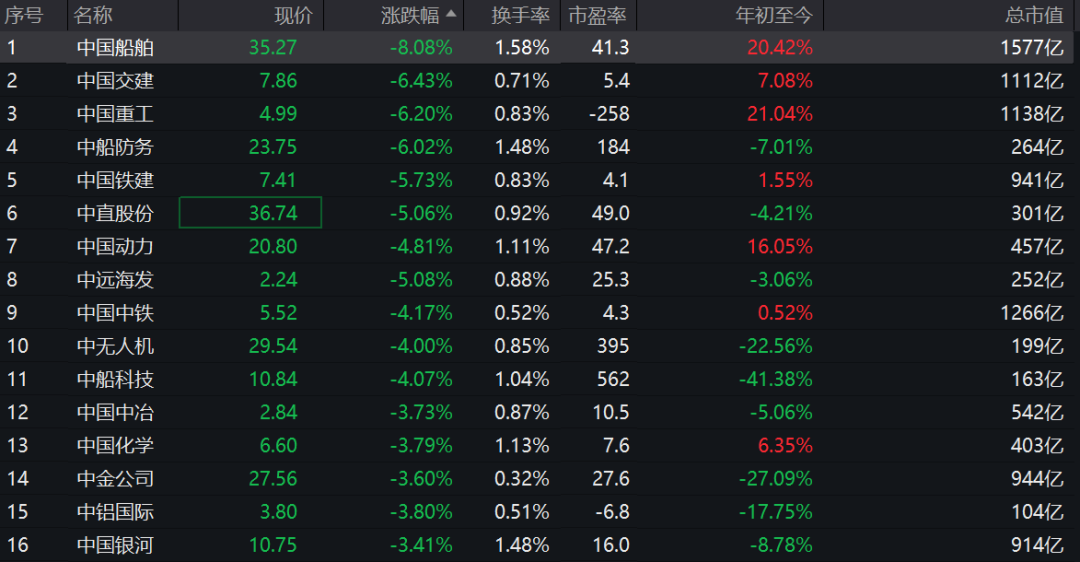Select the 中国银河 stock name
Image resolution: width=1080 pixels, height=562 pixels.
tap(115, 545)
